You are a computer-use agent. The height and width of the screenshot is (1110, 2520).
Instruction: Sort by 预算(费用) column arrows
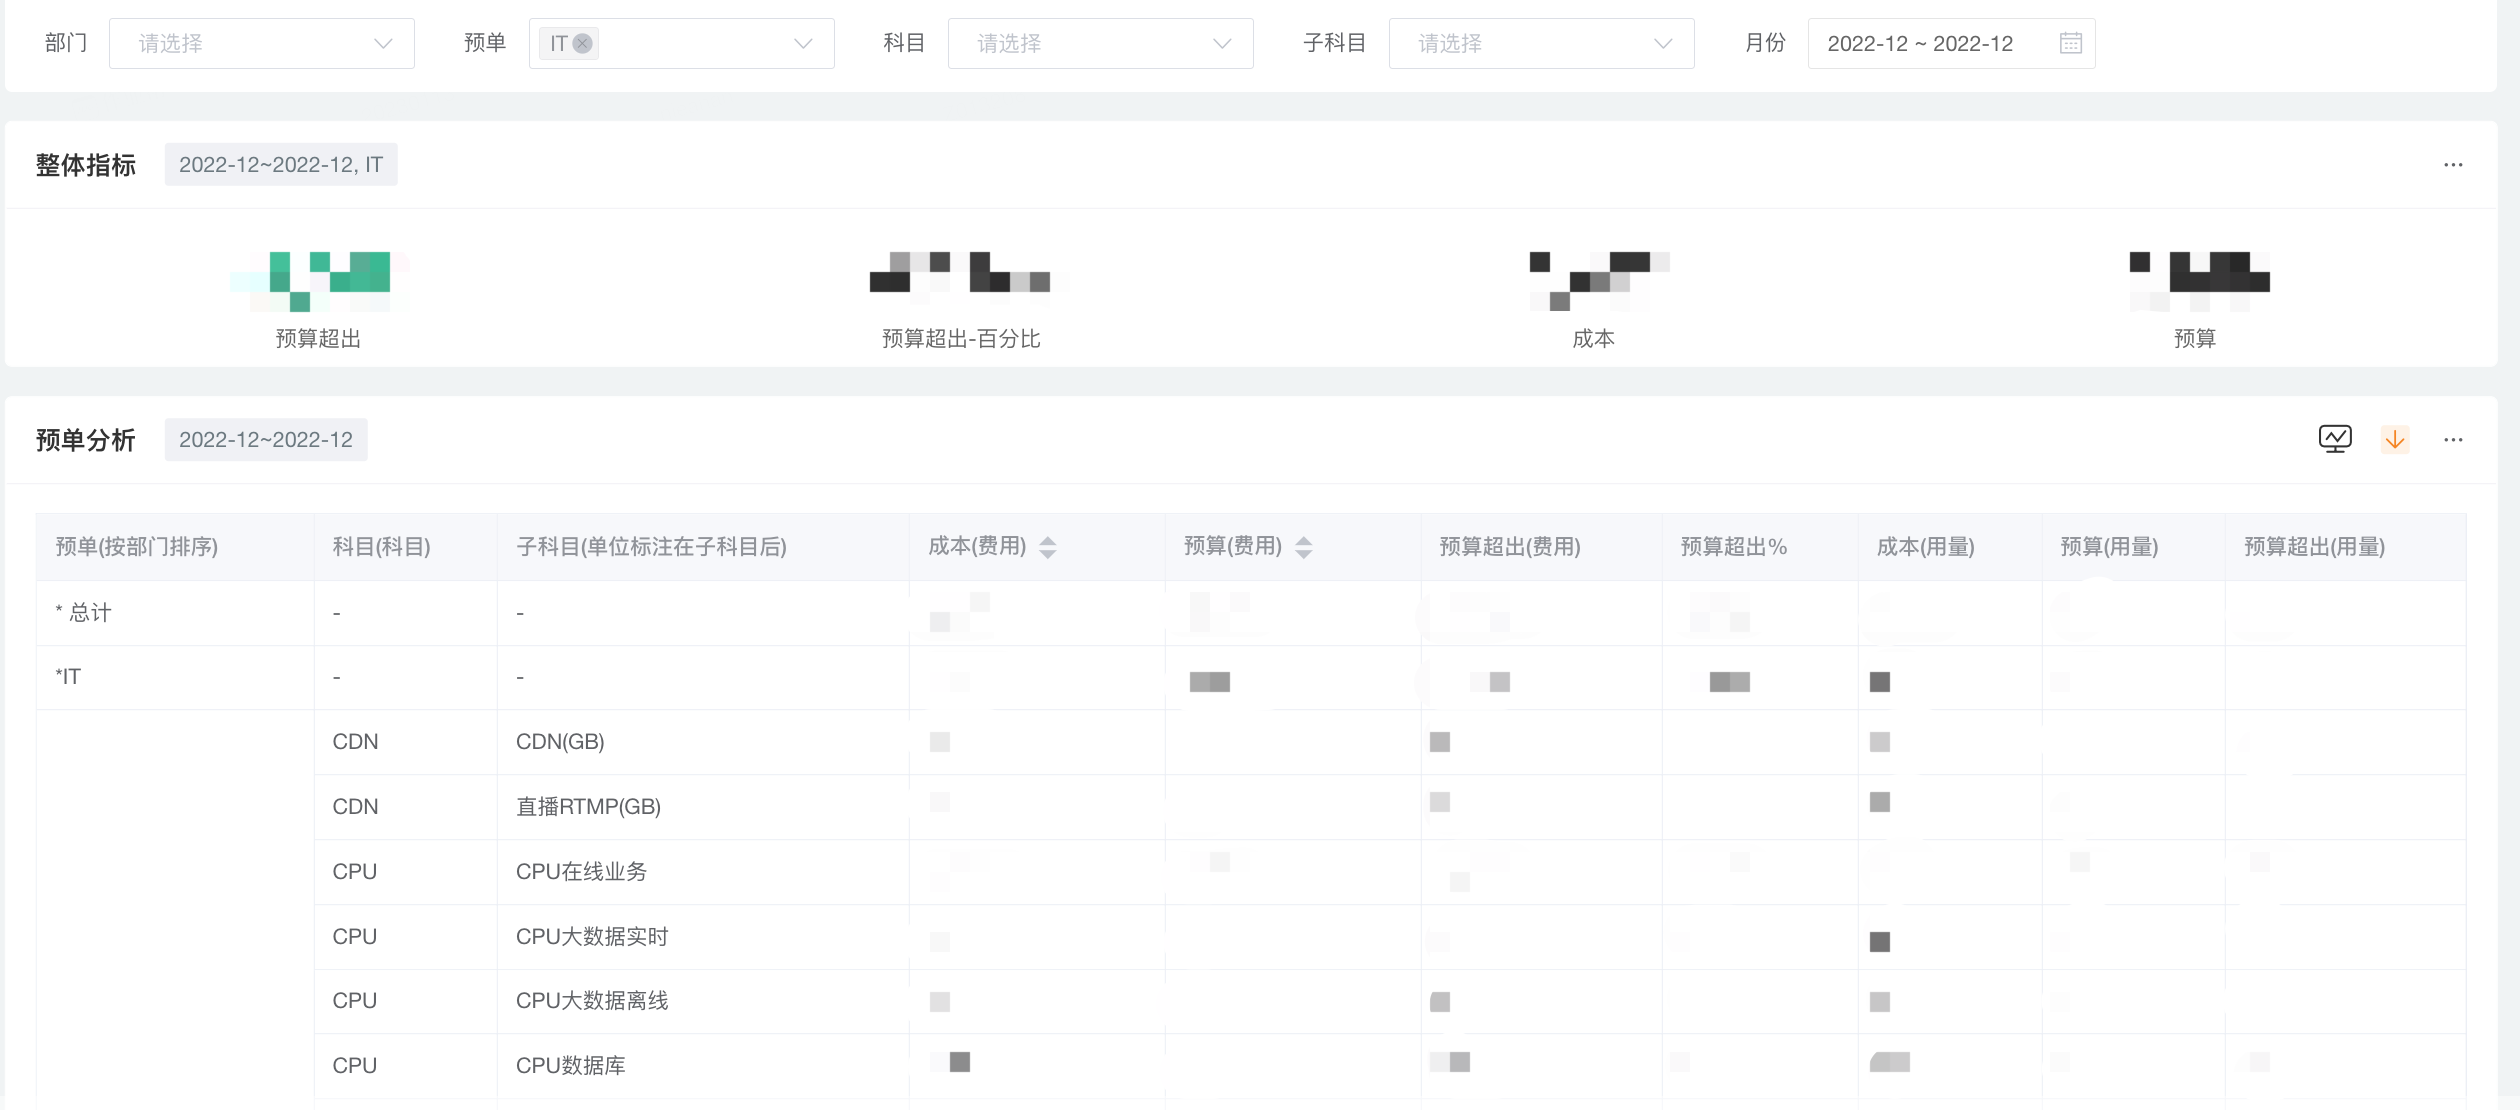click(x=1303, y=547)
